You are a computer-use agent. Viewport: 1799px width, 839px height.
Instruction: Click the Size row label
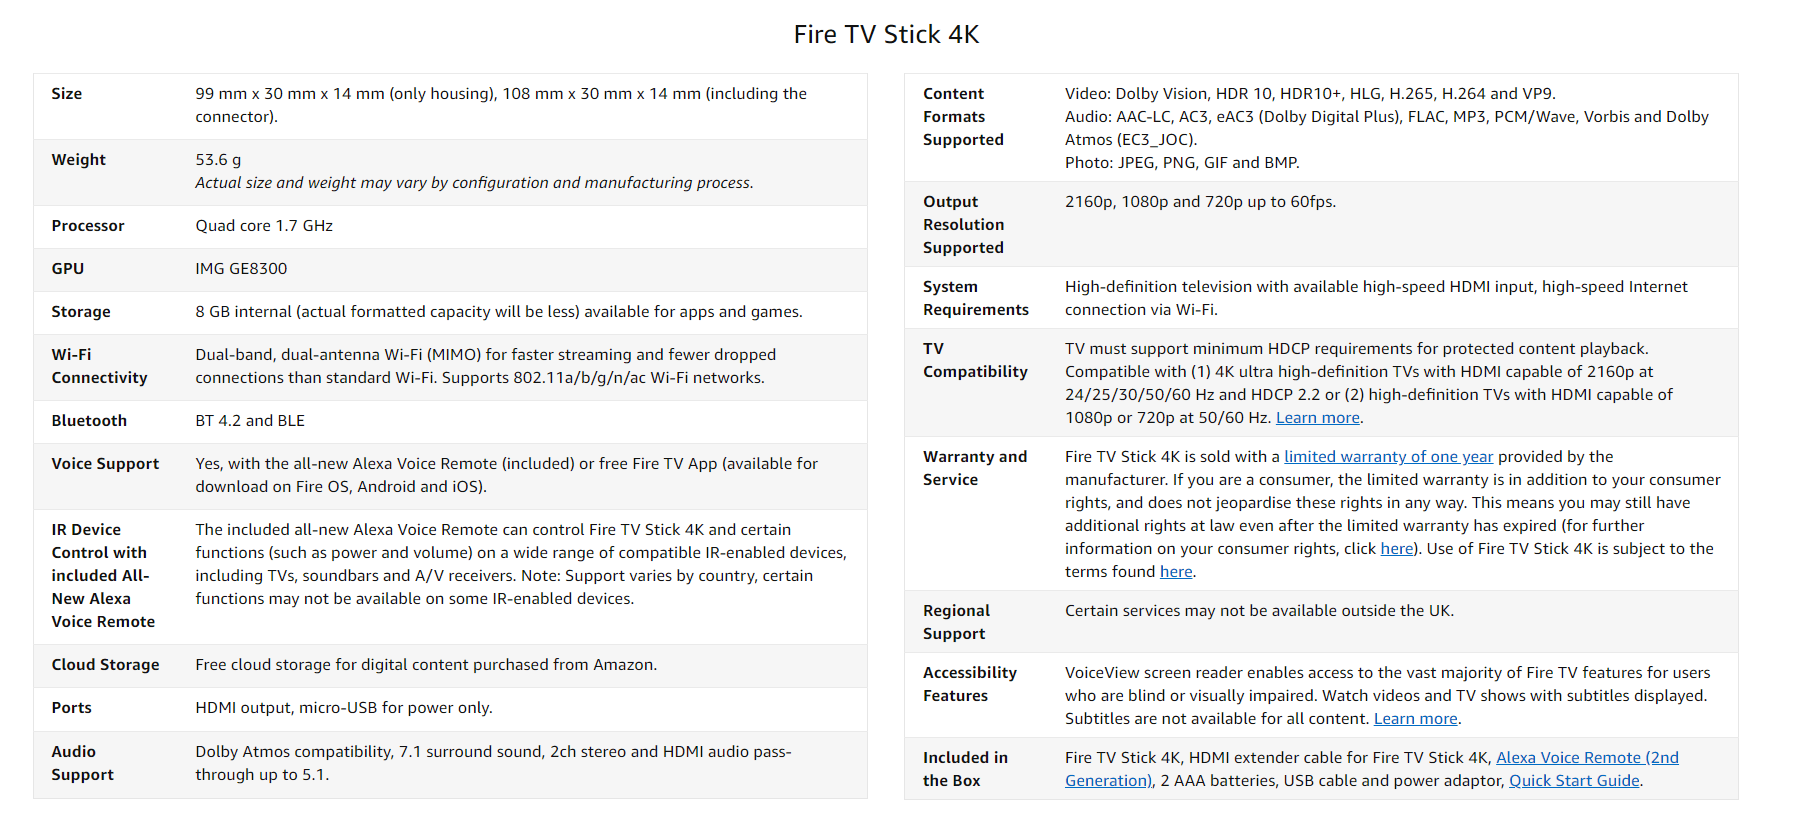click(x=67, y=94)
